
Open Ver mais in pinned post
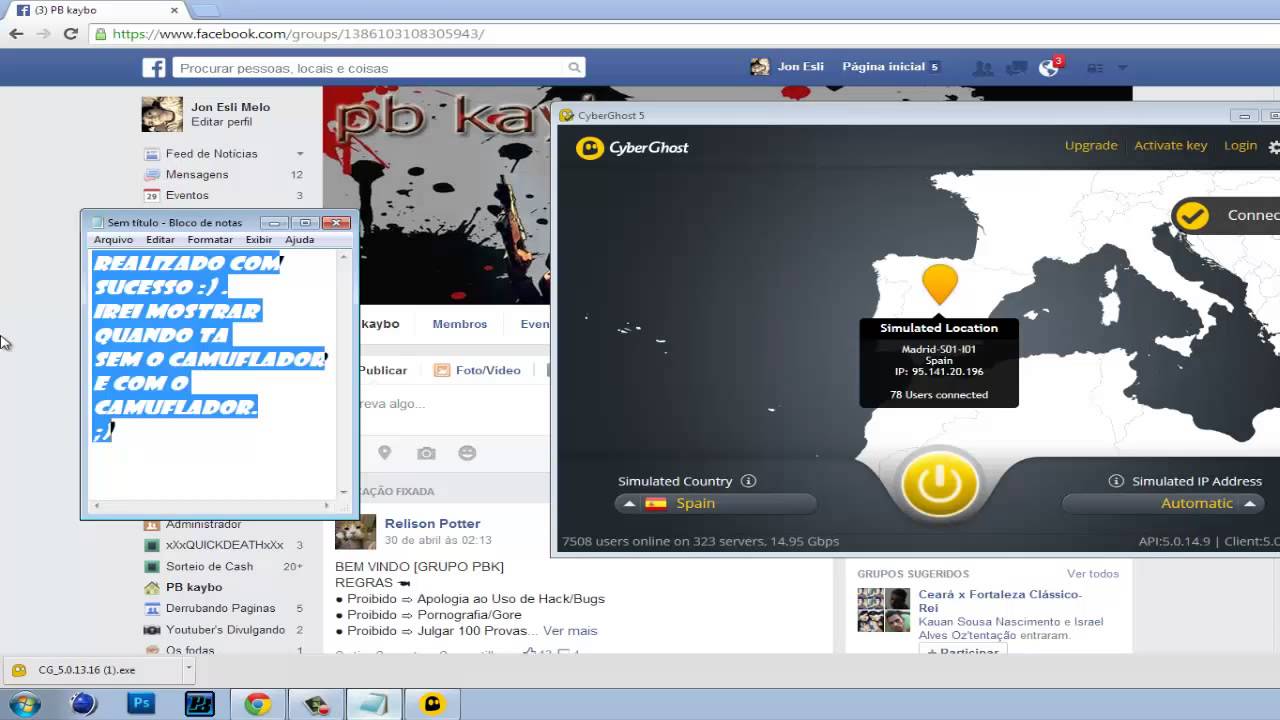(x=570, y=631)
